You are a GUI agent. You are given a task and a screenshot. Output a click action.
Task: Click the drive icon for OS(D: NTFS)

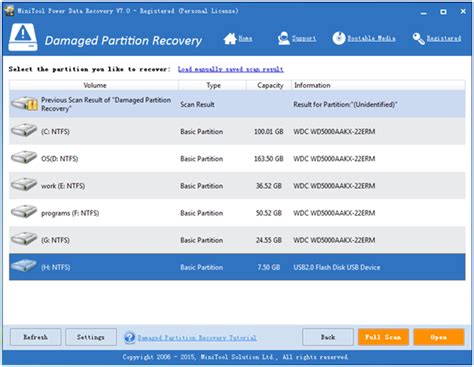tap(24, 157)
